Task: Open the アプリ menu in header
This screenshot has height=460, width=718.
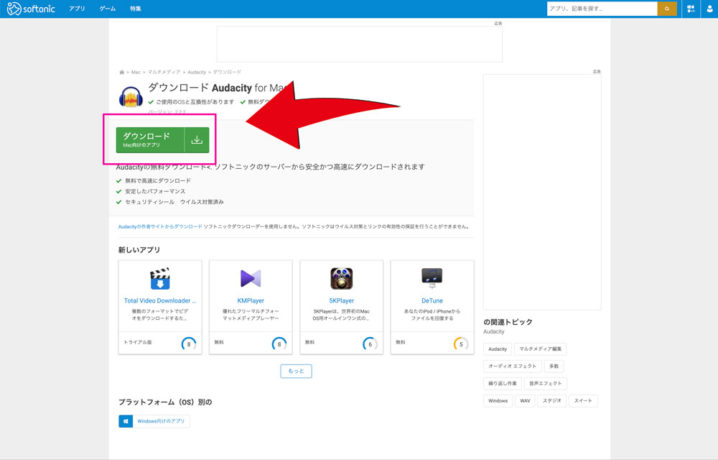Action: 77,9
